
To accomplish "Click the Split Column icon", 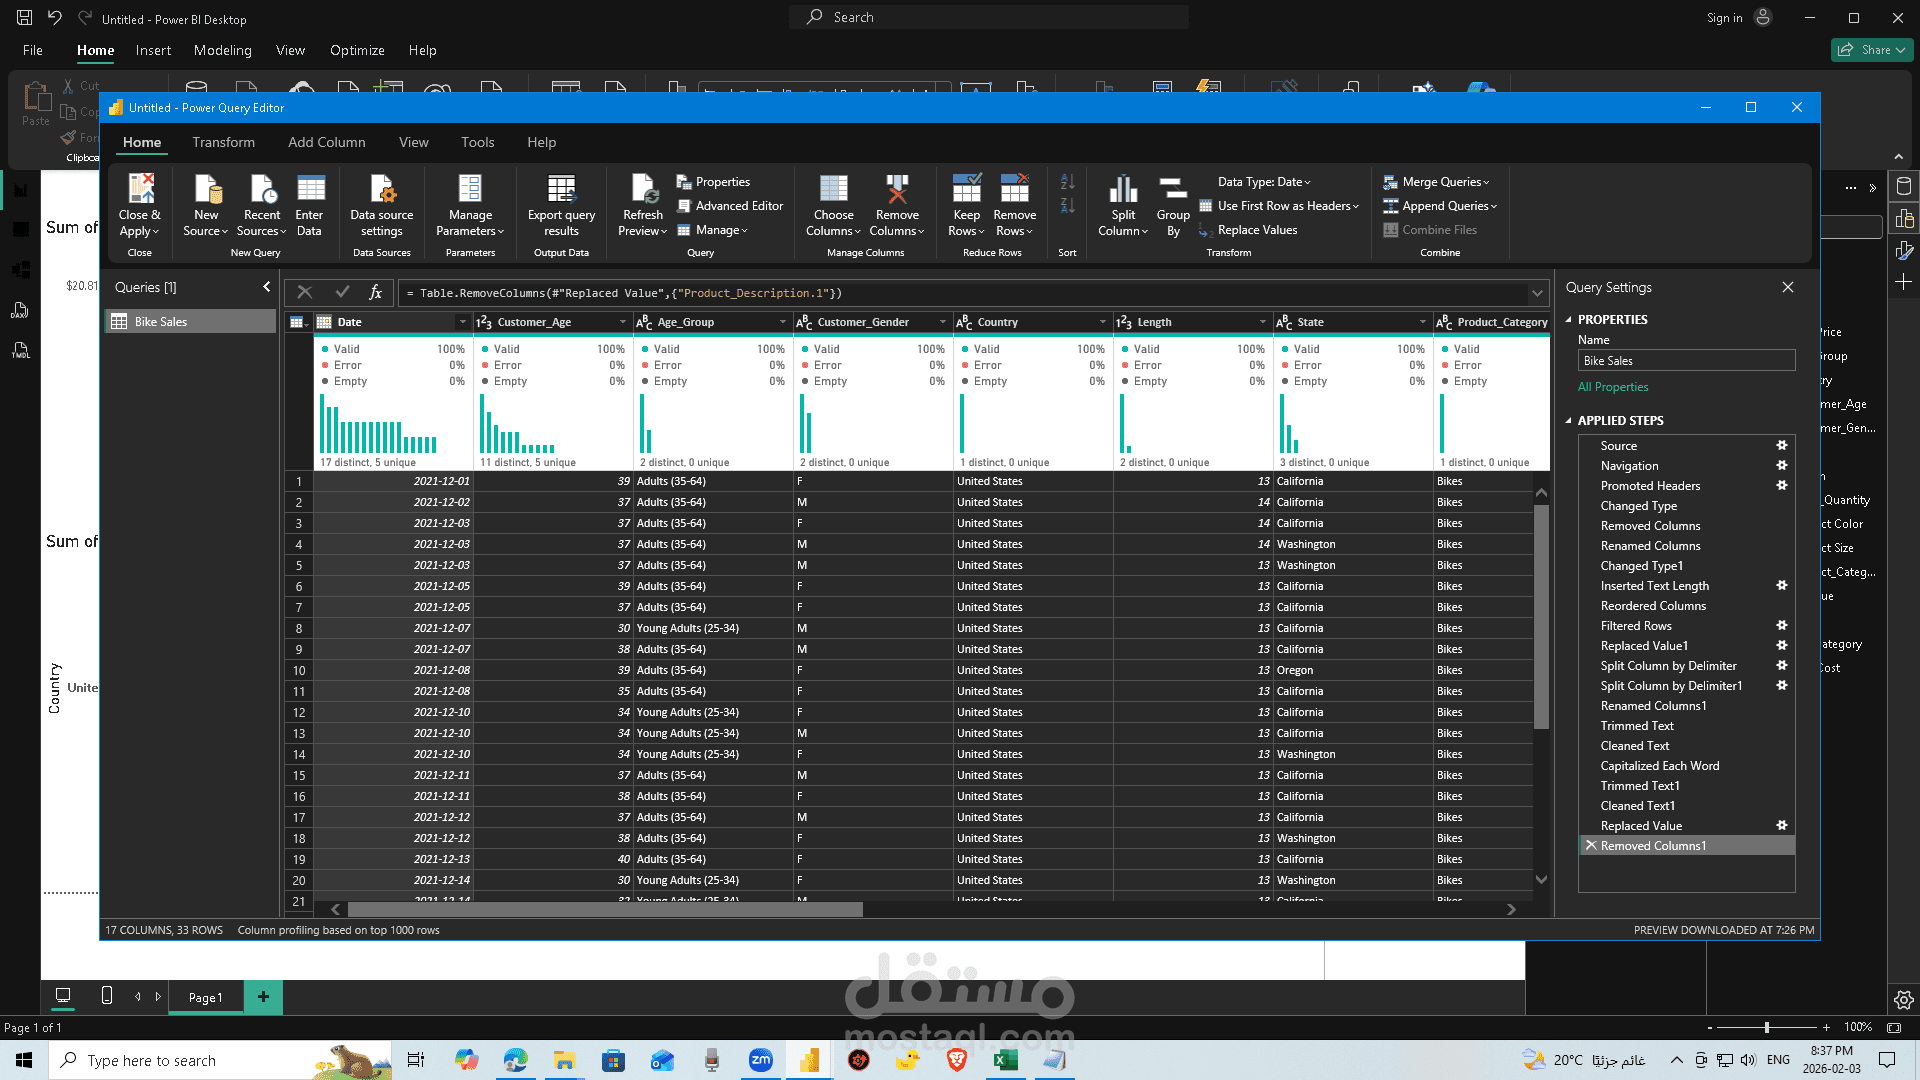I will pos(1123,188).
